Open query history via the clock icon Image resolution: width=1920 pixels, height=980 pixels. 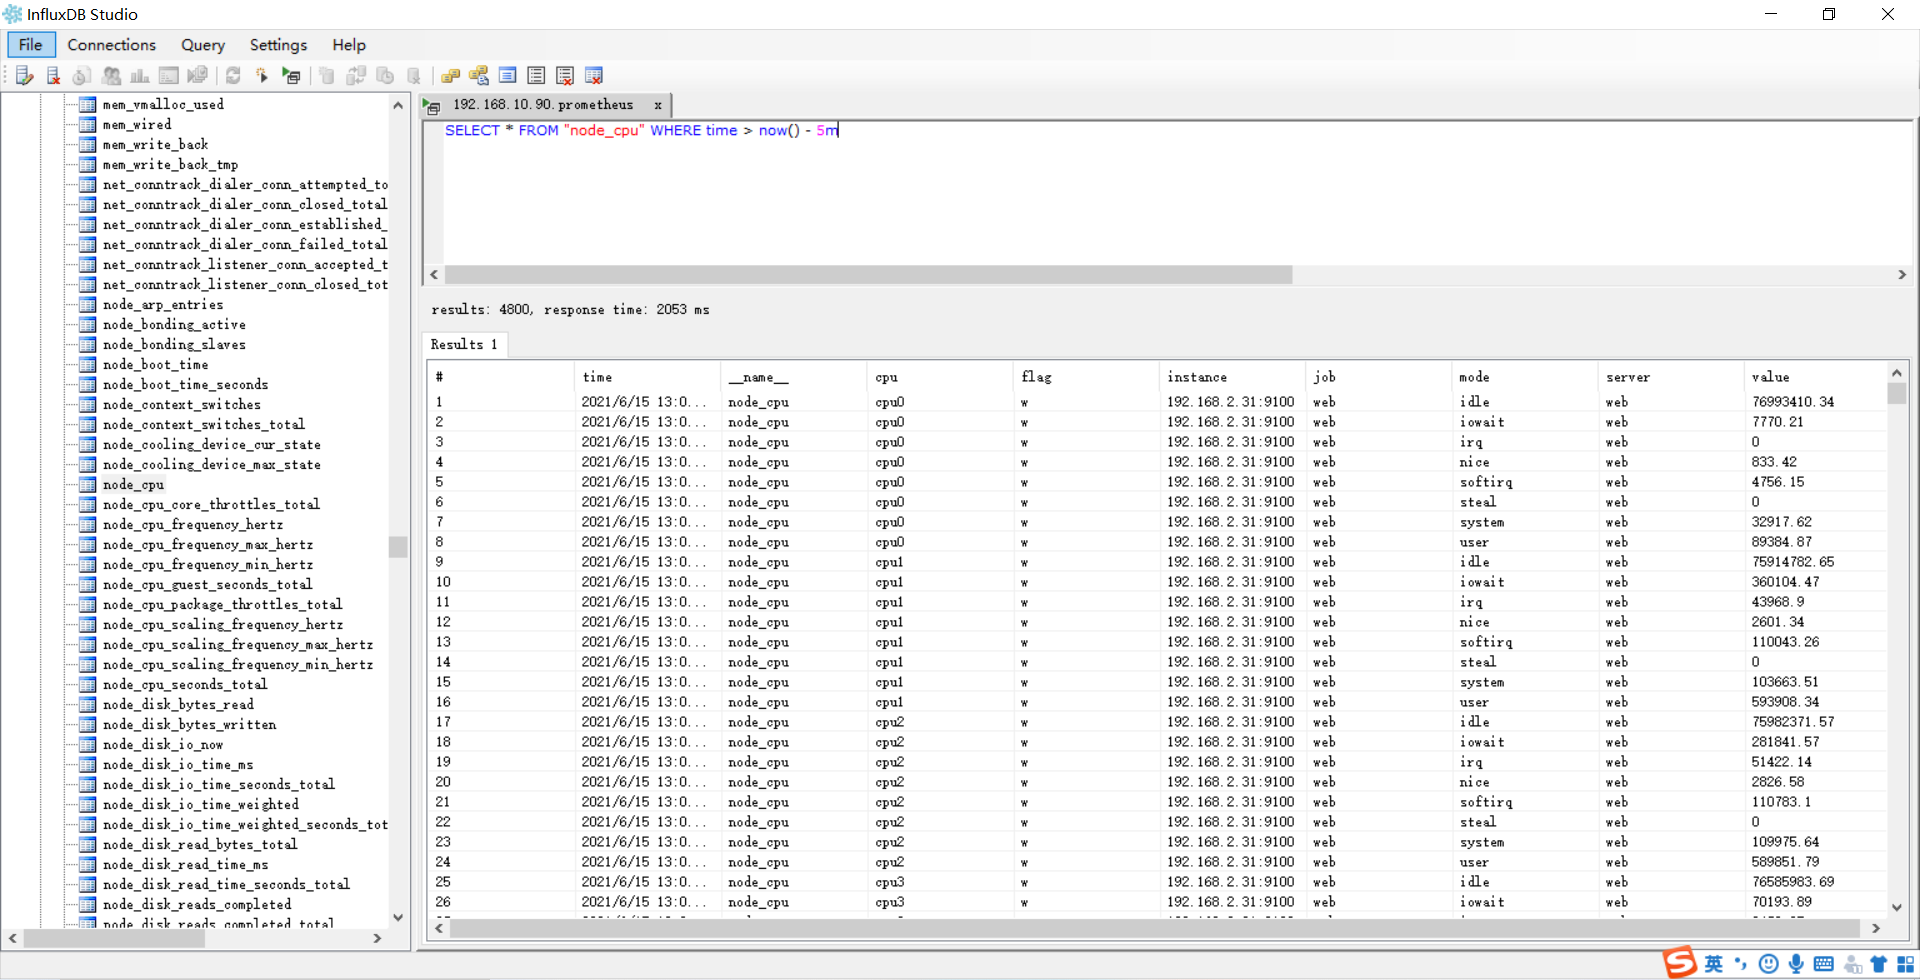click(80, 76)
